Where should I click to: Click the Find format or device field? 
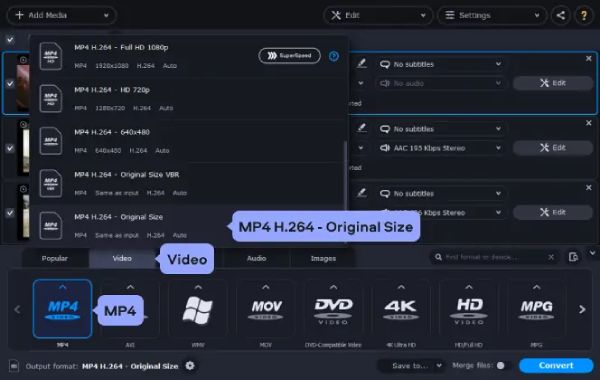(494, 257)
